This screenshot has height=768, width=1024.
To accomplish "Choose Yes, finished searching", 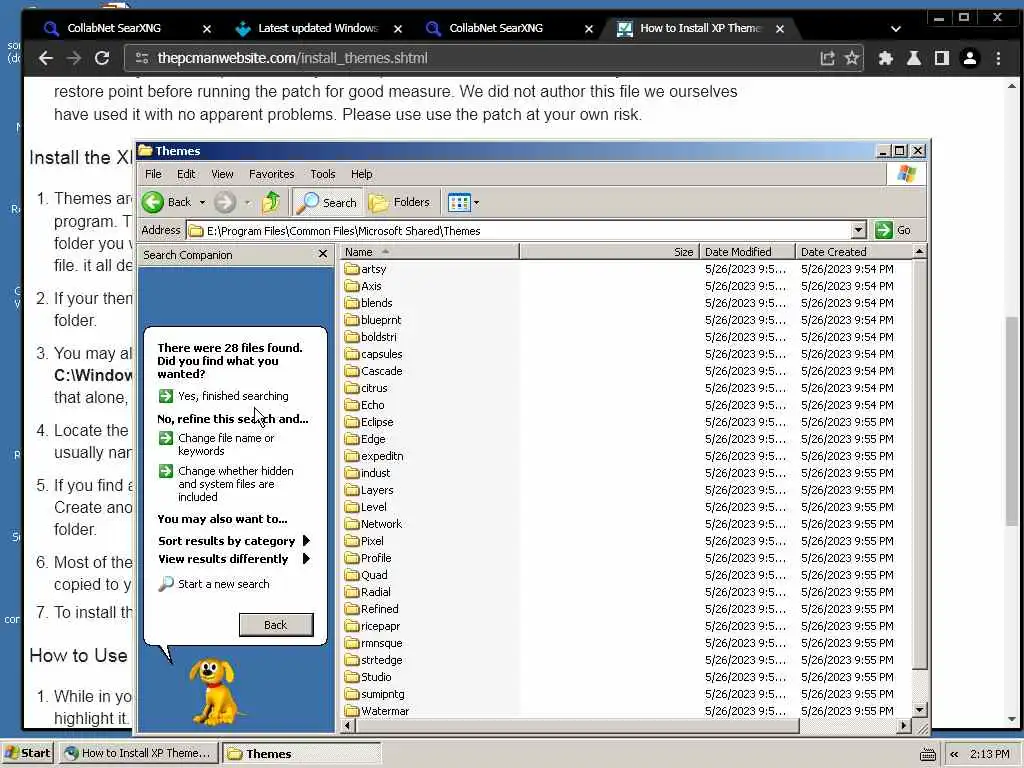I will (223, 396).
